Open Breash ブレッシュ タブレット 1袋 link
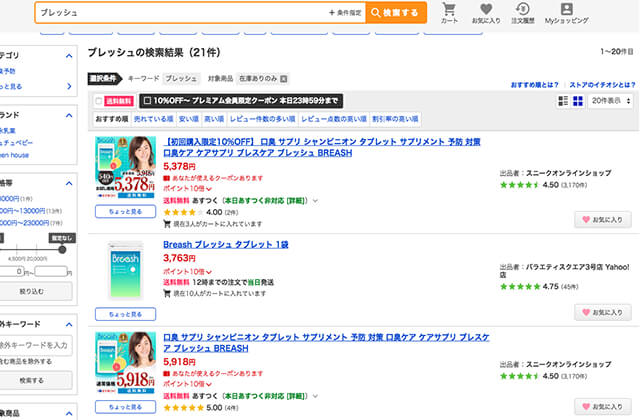Viewport: 640px width, 420px height. point(226,244)
